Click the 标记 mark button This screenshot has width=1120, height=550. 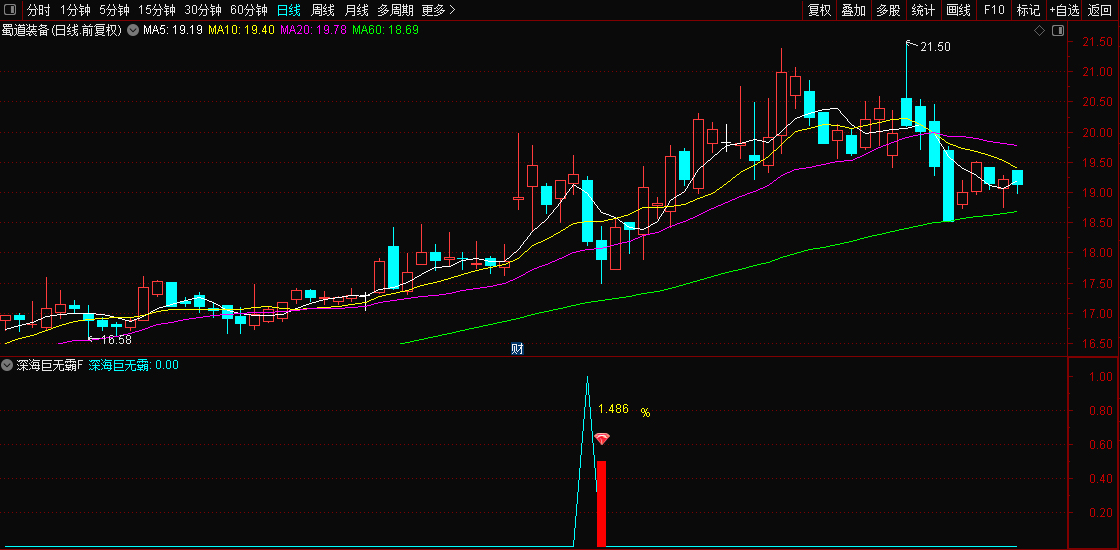tap(1029, 10)
